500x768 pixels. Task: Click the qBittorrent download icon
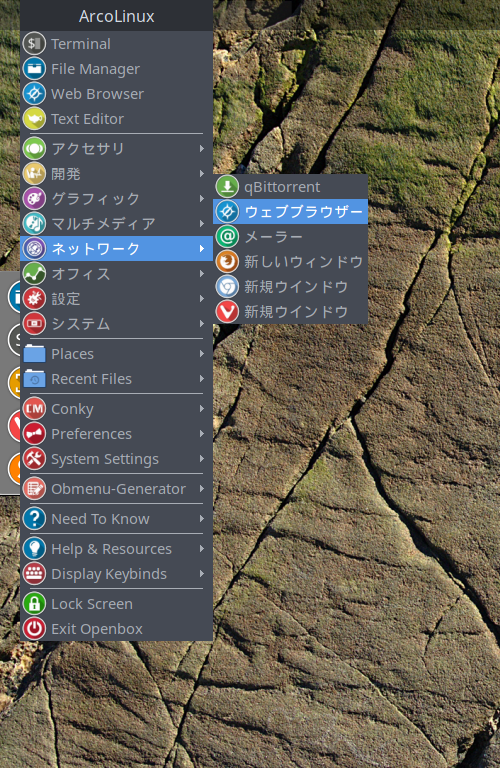(227, 187)
